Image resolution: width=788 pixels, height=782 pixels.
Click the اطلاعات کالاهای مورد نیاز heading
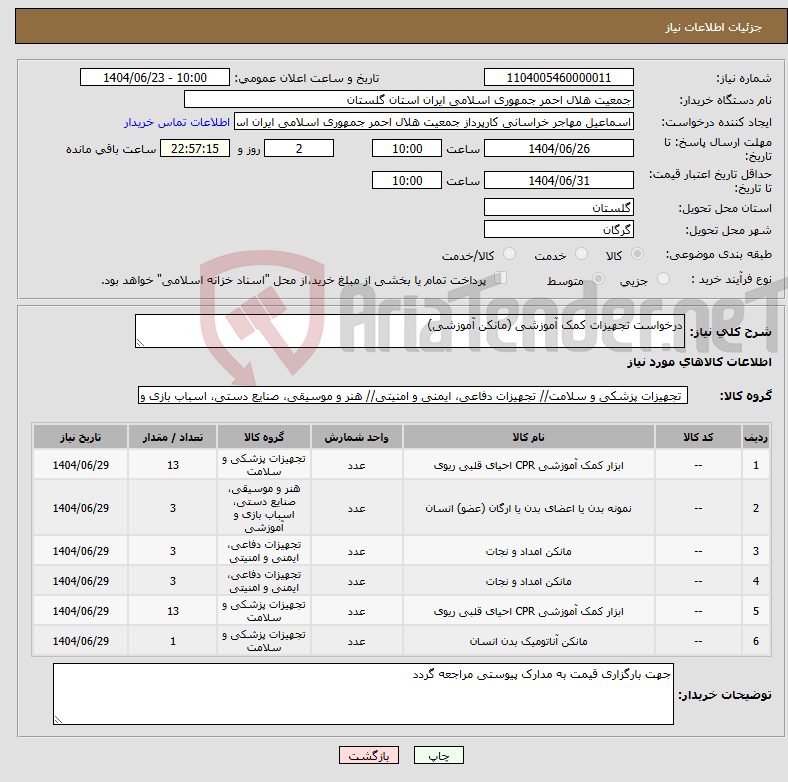click(699, 362)
